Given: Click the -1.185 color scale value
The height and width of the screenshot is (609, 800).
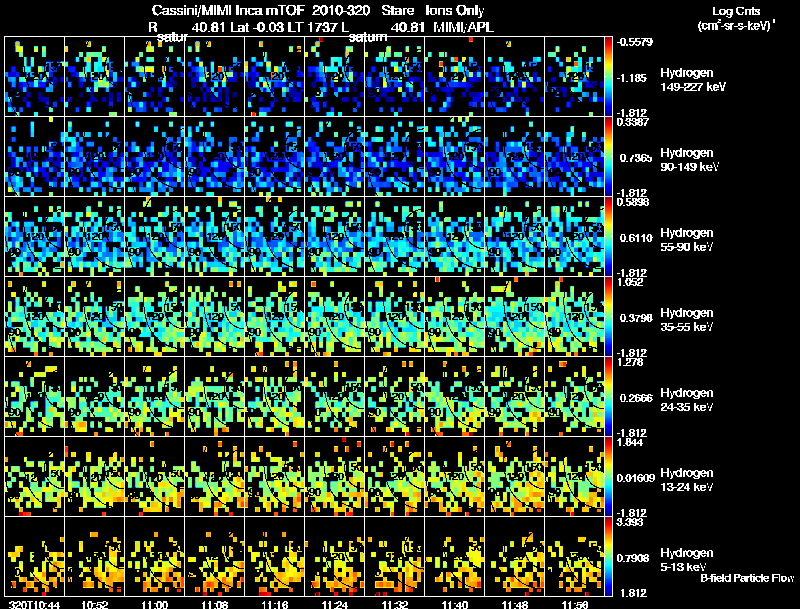Looking at the screenshot, I should [632, 78].
